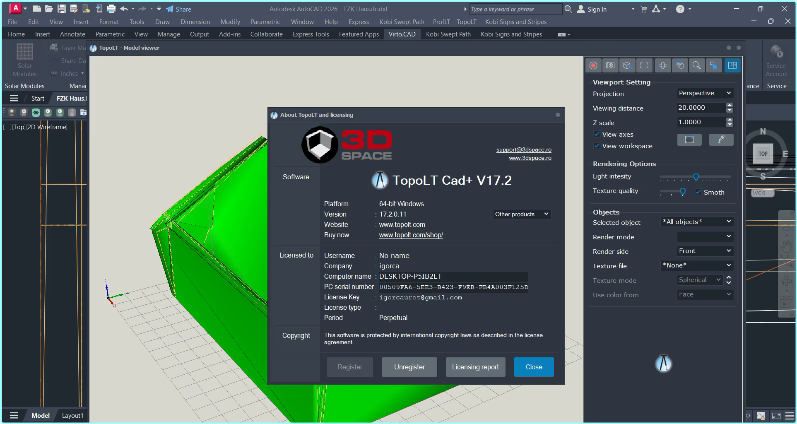Click the support email link in About dialog
797x424 pixels.
524,150
